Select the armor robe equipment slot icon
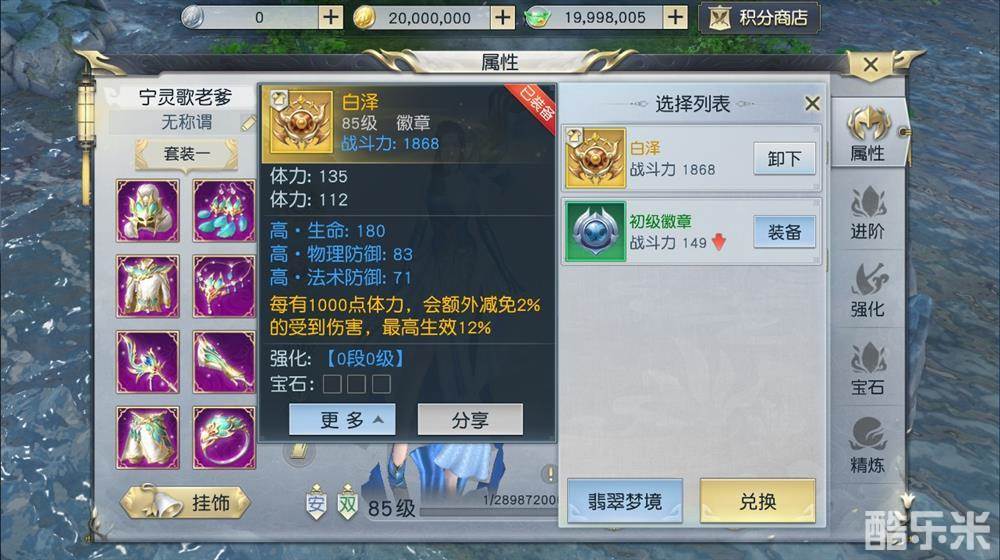Screen dimensions: 1000x560 point(148,286)
